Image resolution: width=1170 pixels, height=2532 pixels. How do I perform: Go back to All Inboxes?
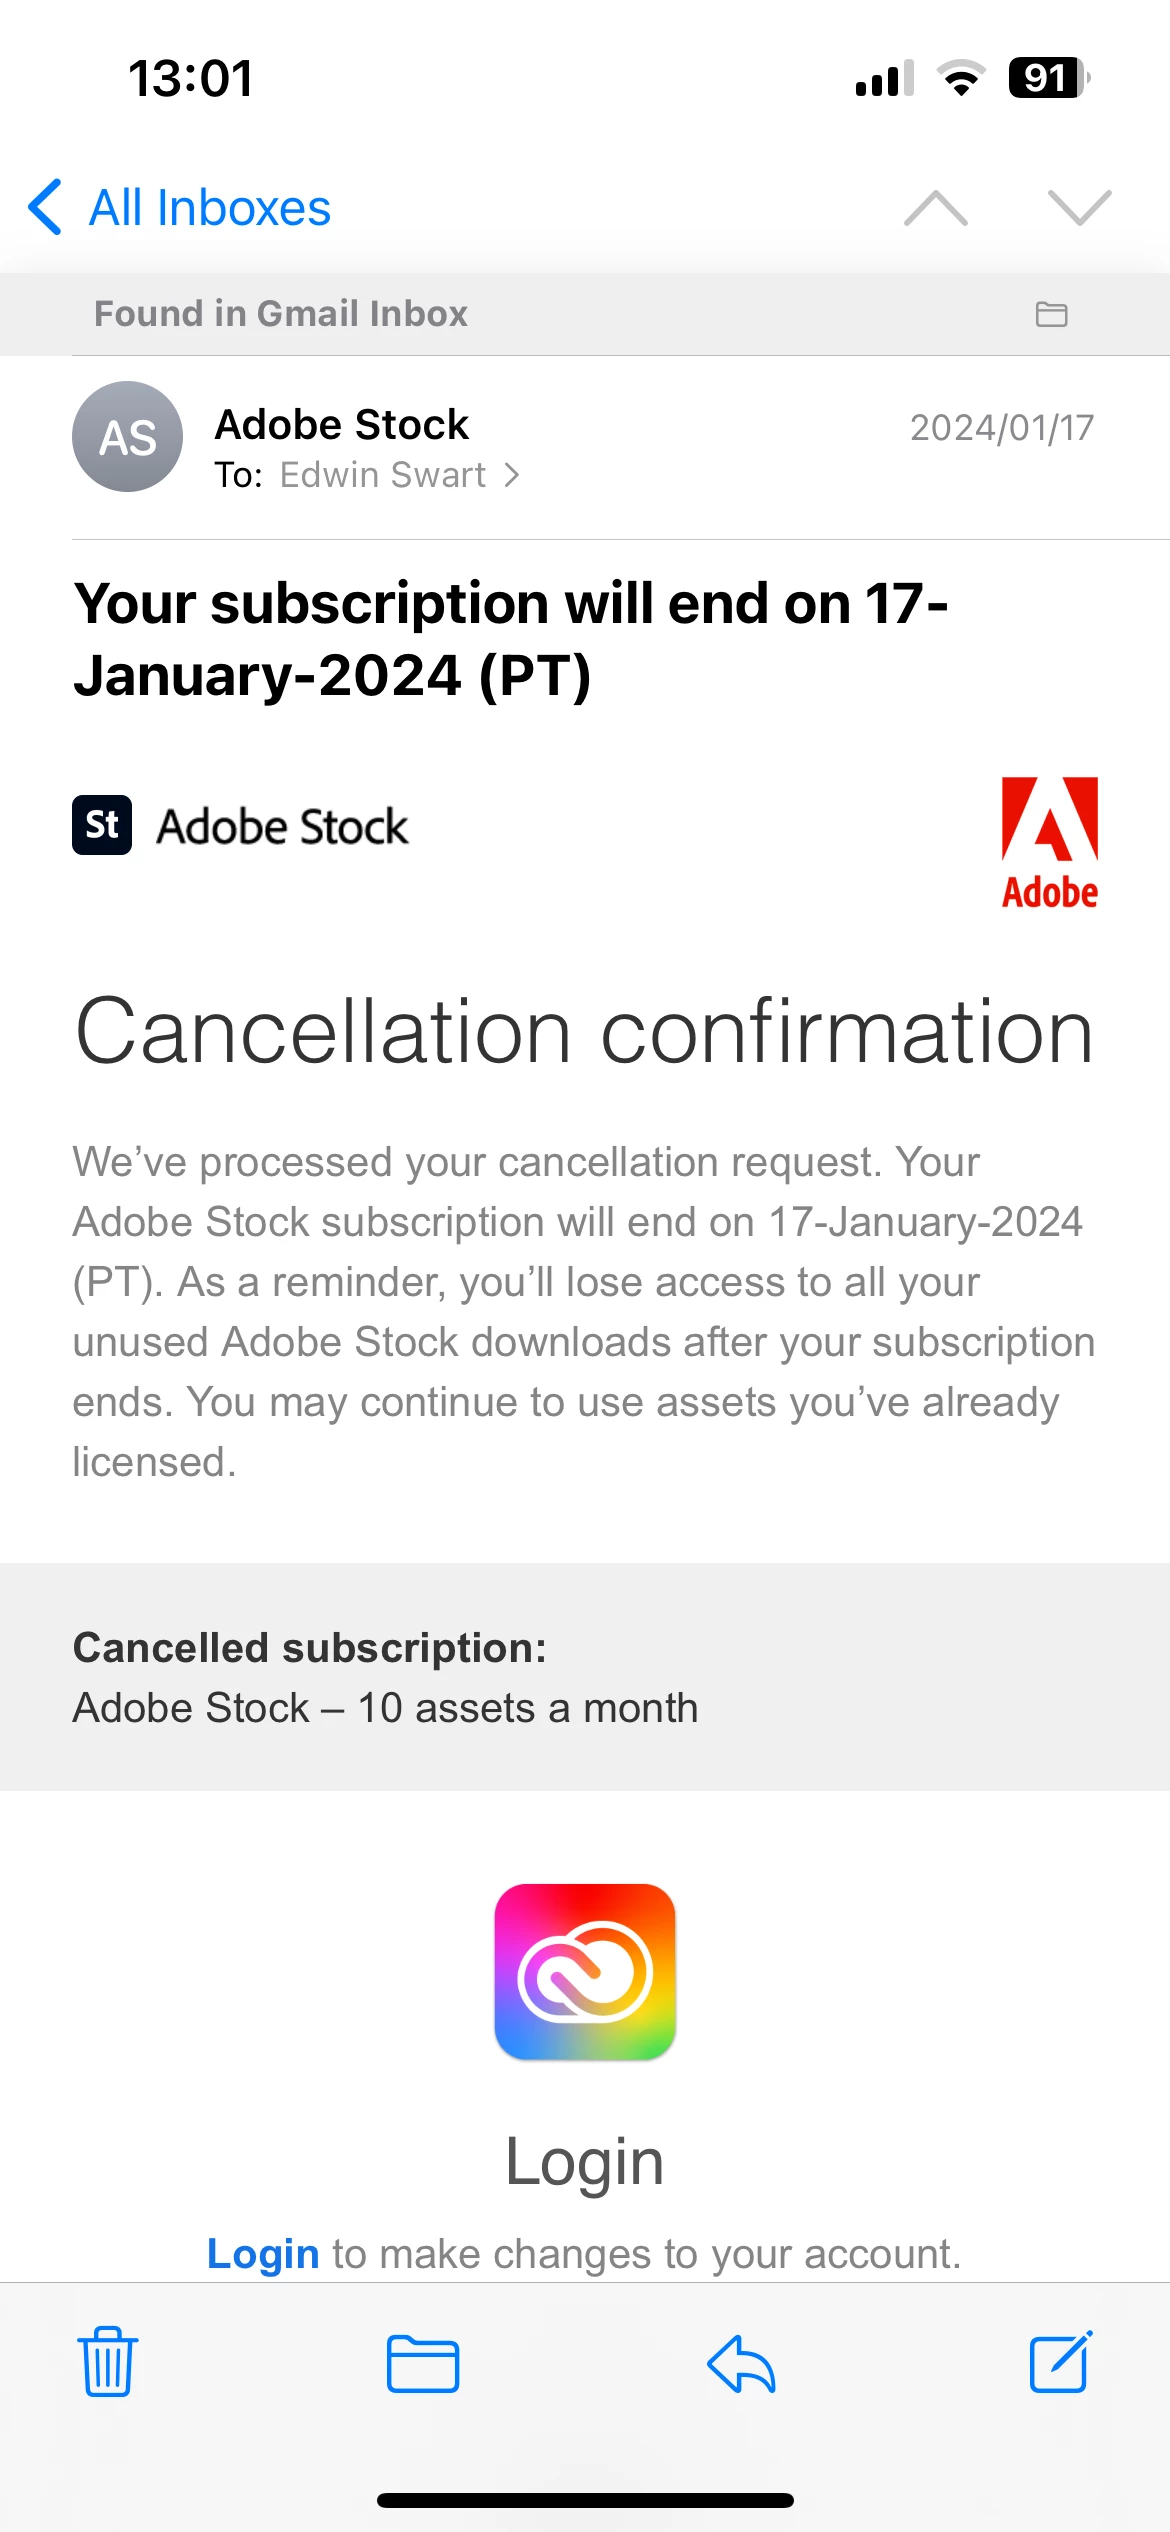[180, 208]
